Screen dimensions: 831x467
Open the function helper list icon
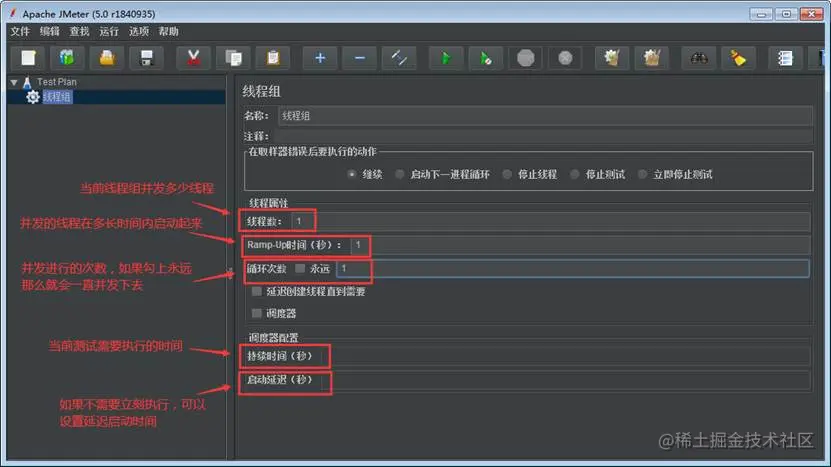click(x=785, y=58)
